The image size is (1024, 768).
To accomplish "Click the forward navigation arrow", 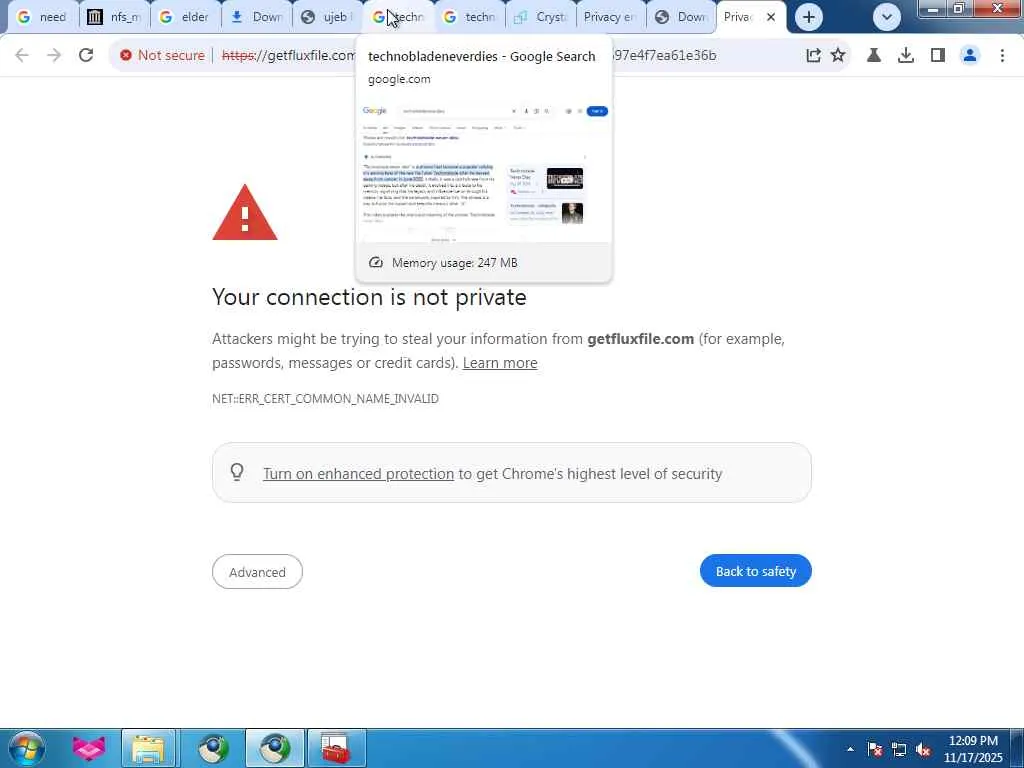I will pyautogui.click(x=54, y=56).
